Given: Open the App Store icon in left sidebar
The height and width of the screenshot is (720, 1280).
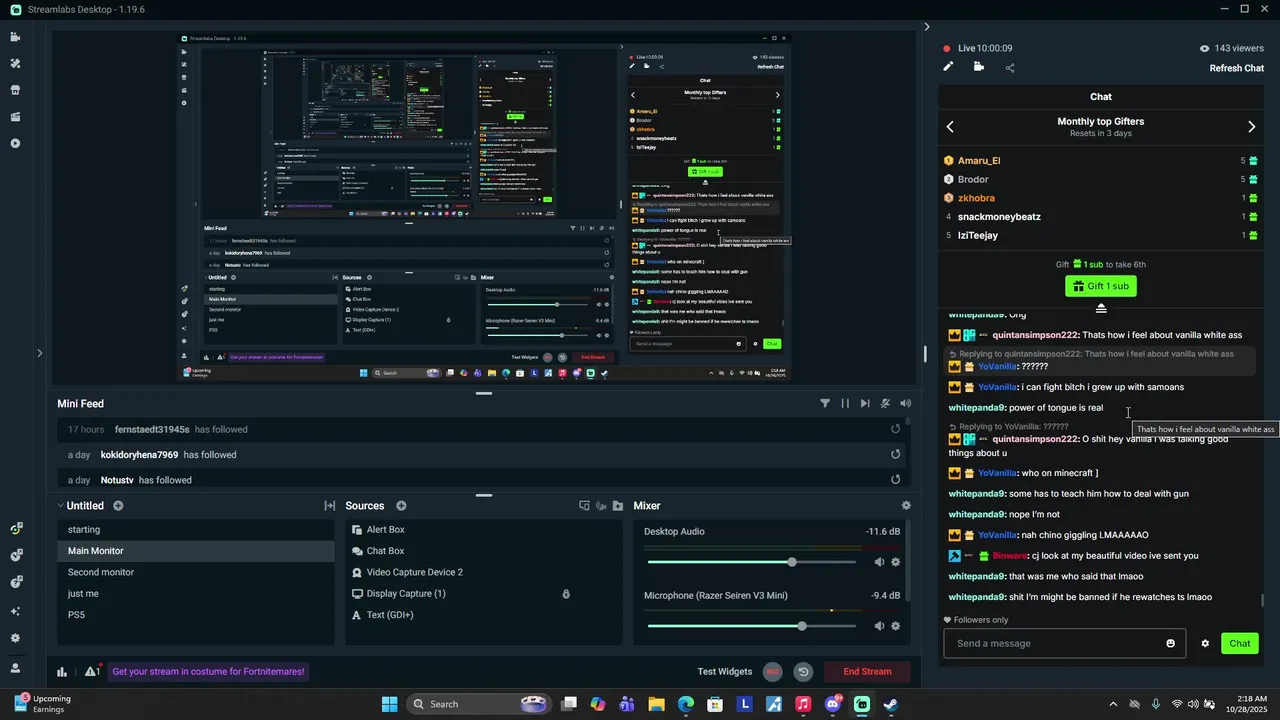Looking at the screenshot, I should coord(15,90).
